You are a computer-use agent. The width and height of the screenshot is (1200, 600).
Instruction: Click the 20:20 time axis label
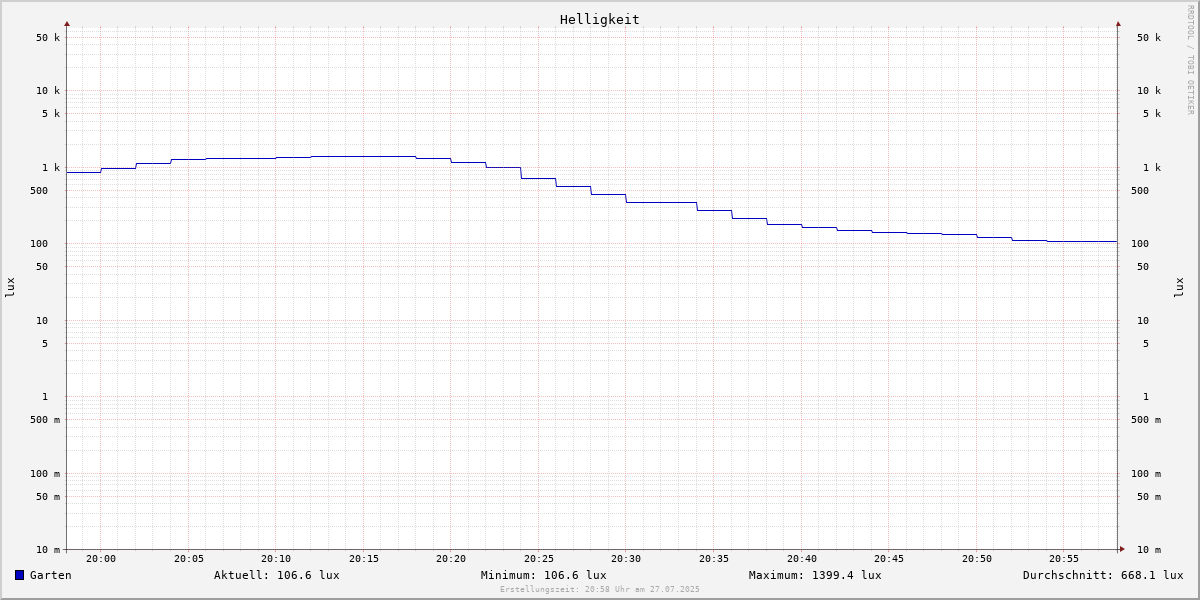(451, 559)
